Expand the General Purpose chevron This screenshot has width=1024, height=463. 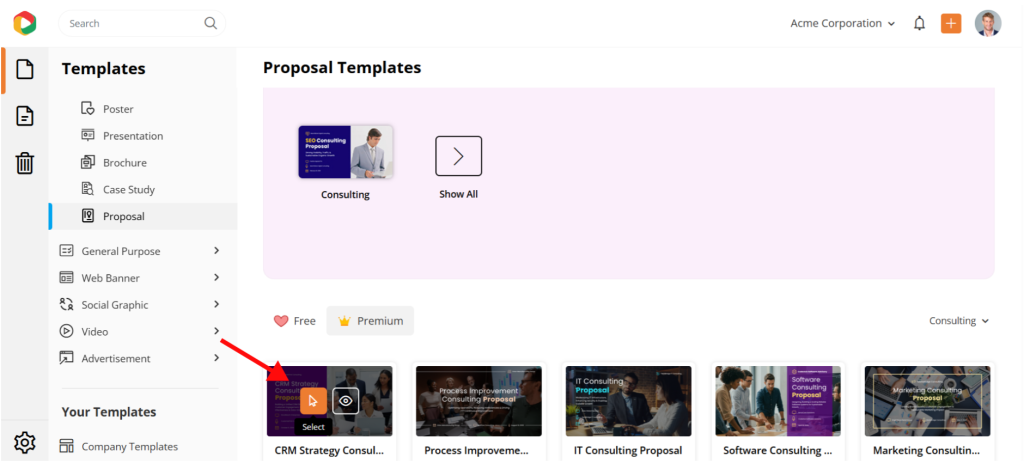pos(217,251)
